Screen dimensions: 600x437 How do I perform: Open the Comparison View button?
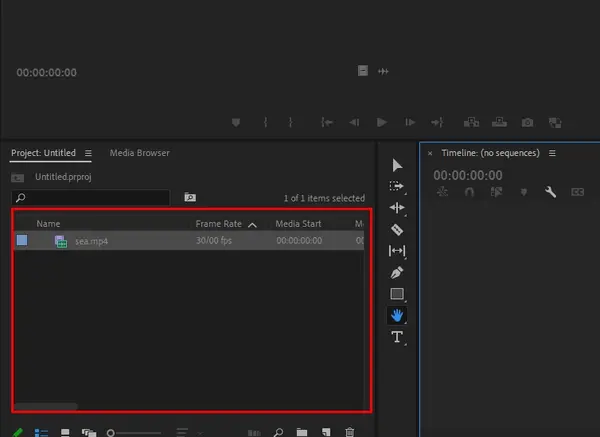555,122
